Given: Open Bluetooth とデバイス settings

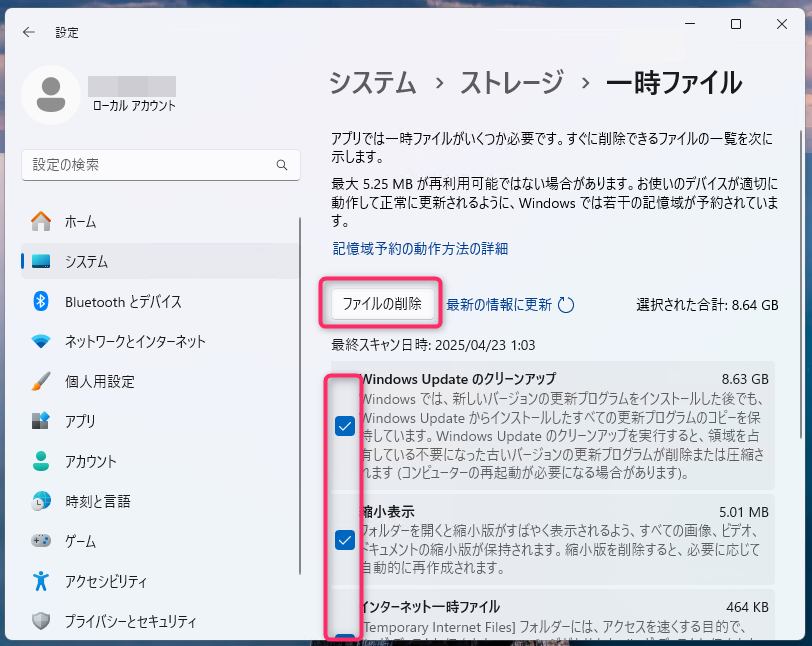Looking at the screenshot, I should pyautogui.click(x=160, y=302).
